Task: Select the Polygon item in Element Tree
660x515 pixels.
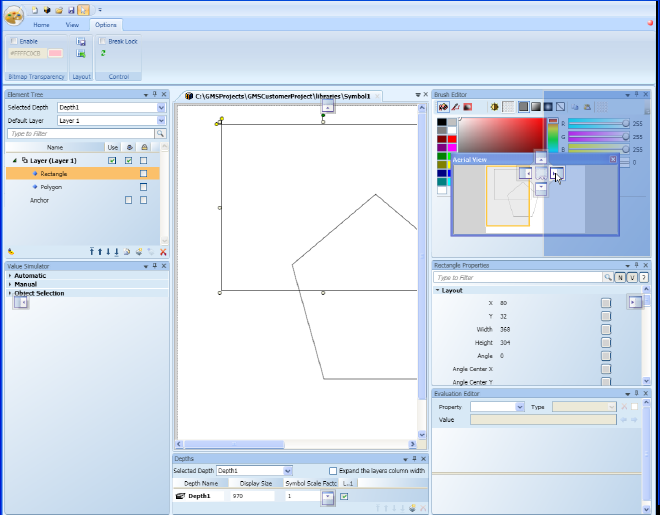Action: click(x=51, y=187)
